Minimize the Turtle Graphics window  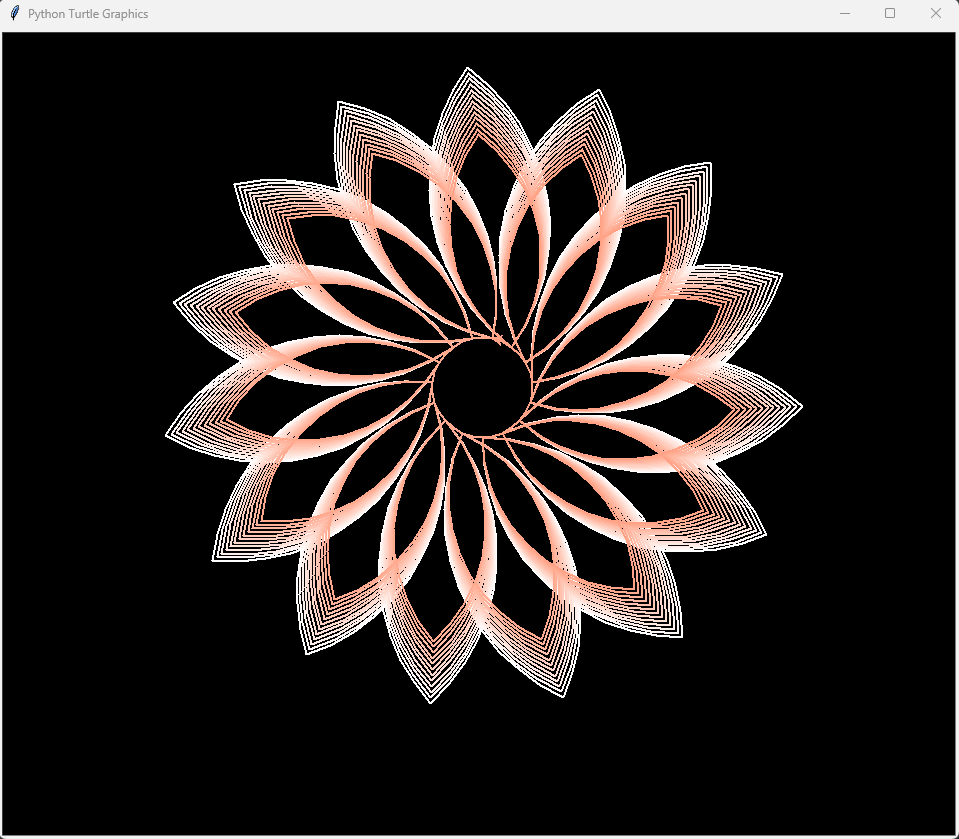(844, 14)
